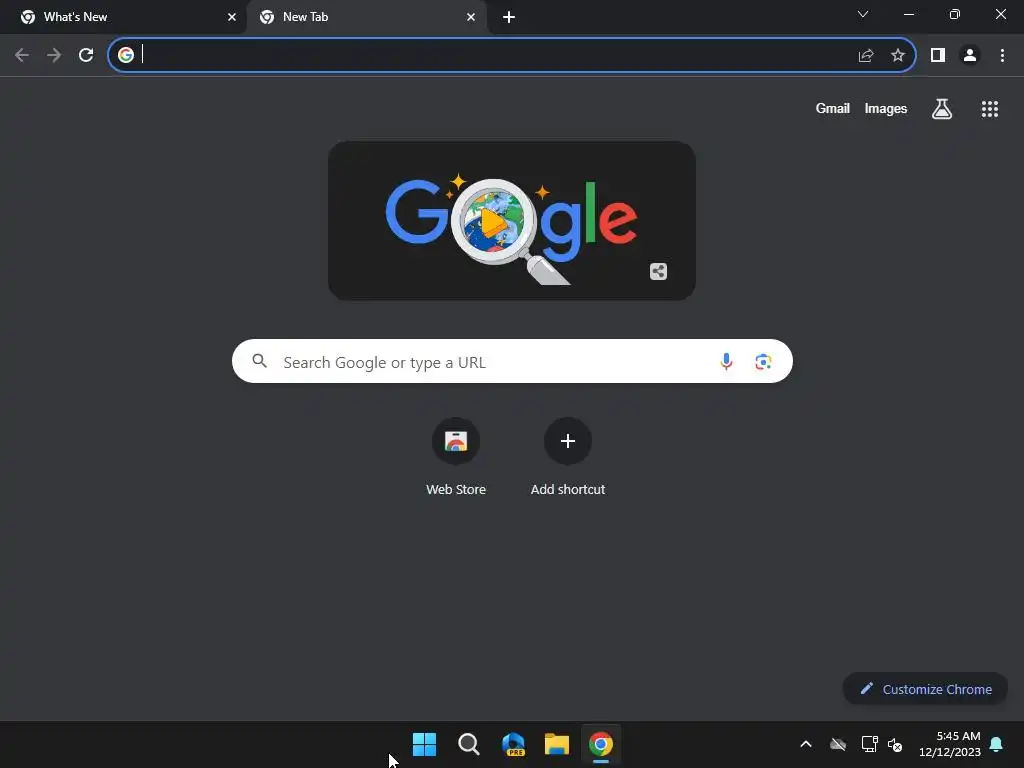Image resolution: width=1024 pixels, height=768 pixels.
Task: Click the muted volume tray icon
Action: pyautogui.click(x=895, y=744)
